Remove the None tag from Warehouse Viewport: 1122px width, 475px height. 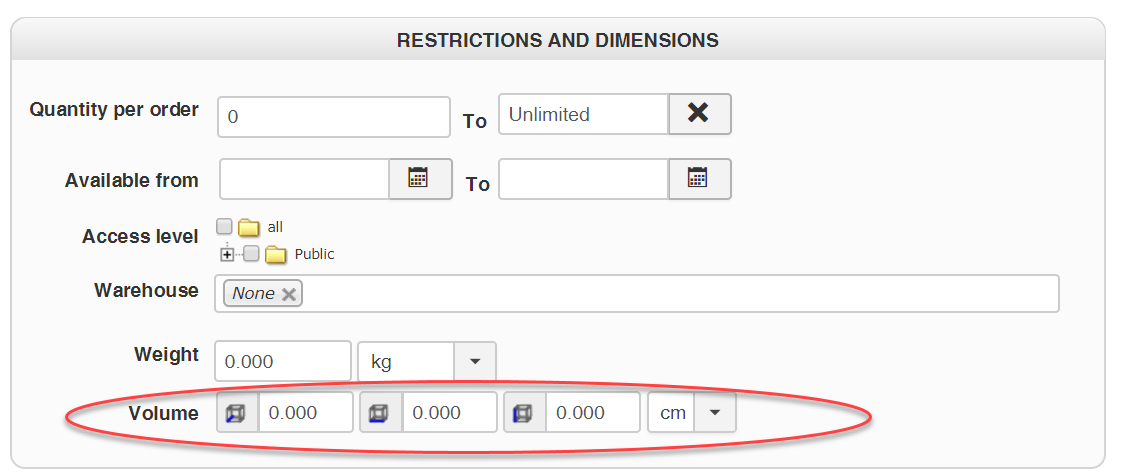tap(289, 294)
